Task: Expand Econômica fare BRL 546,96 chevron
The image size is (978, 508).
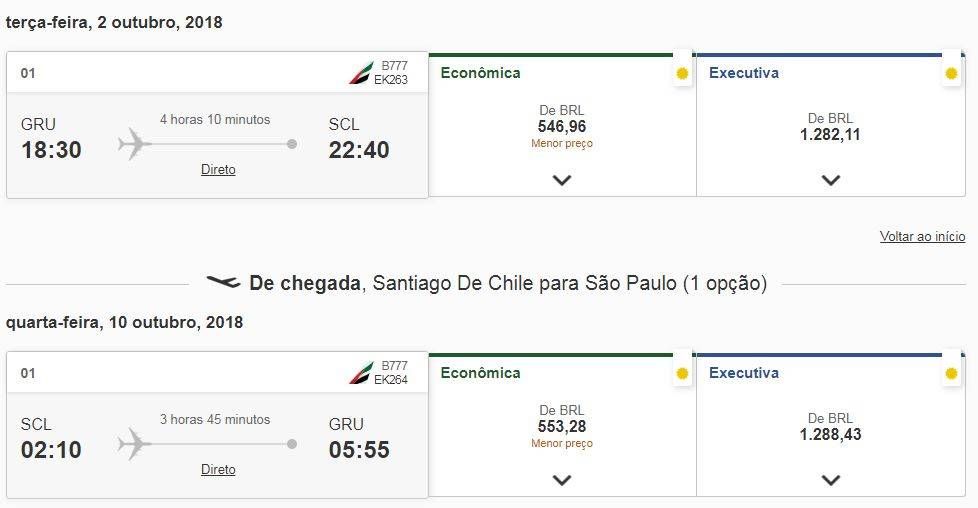Action: [x=562, y=180]
